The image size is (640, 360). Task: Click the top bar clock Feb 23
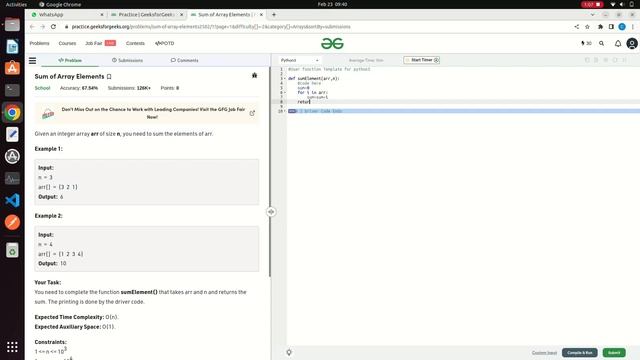coord(332,4)
